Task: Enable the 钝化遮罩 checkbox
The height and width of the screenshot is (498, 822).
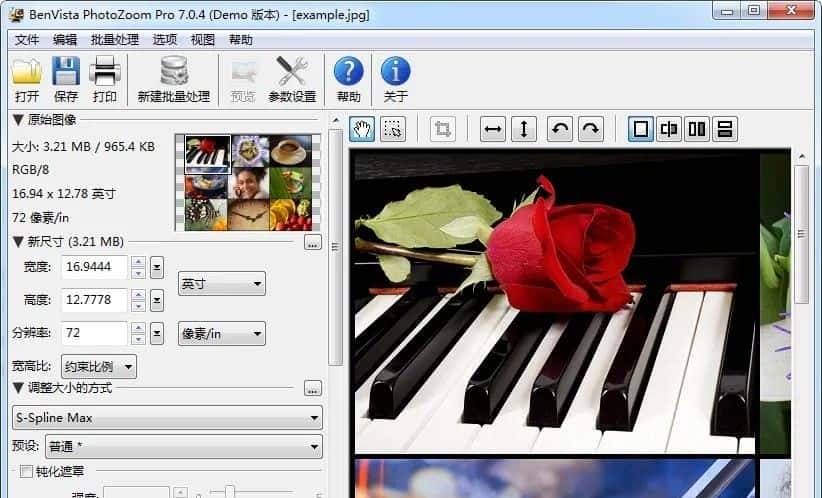Action: click(x=27, y=471)
